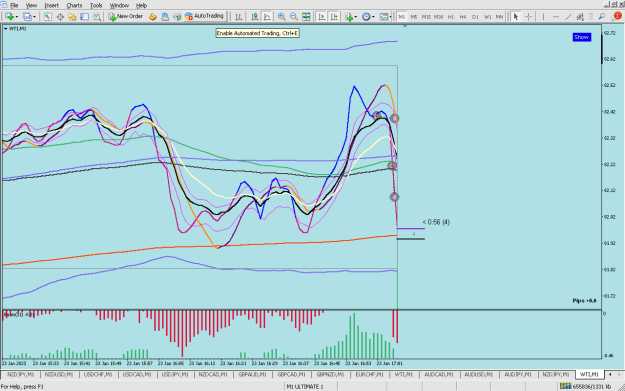The image size is (625, 391).
Task: Select the Crosshair tool
Action: tap(528, 16)
